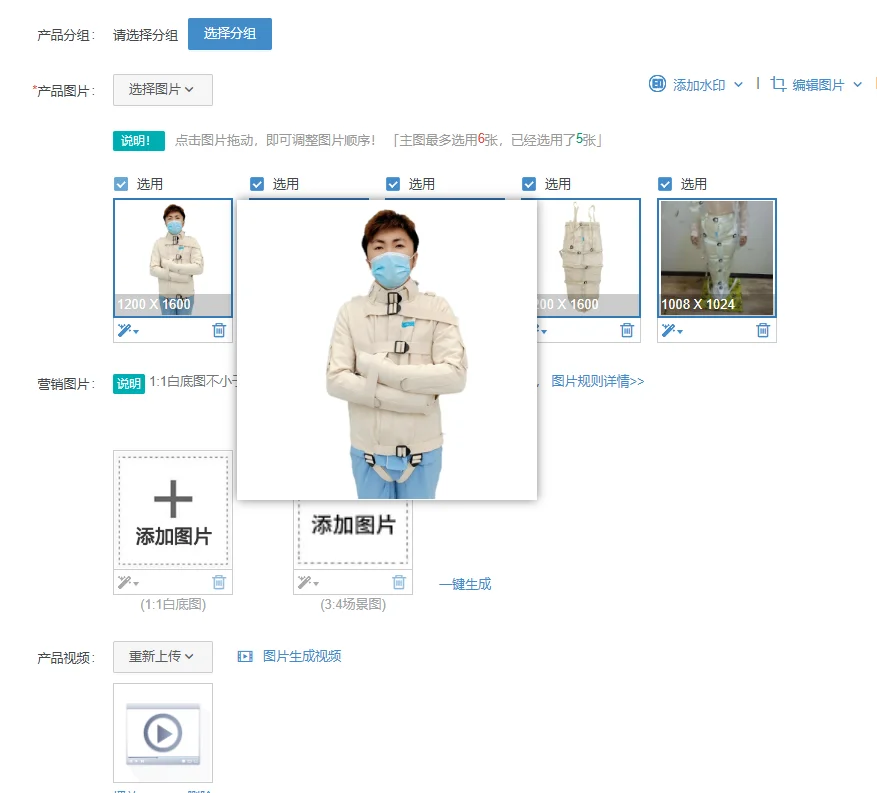Open the 选择图片 dropdown
877x793 pixels.
(x=162, y=89)
